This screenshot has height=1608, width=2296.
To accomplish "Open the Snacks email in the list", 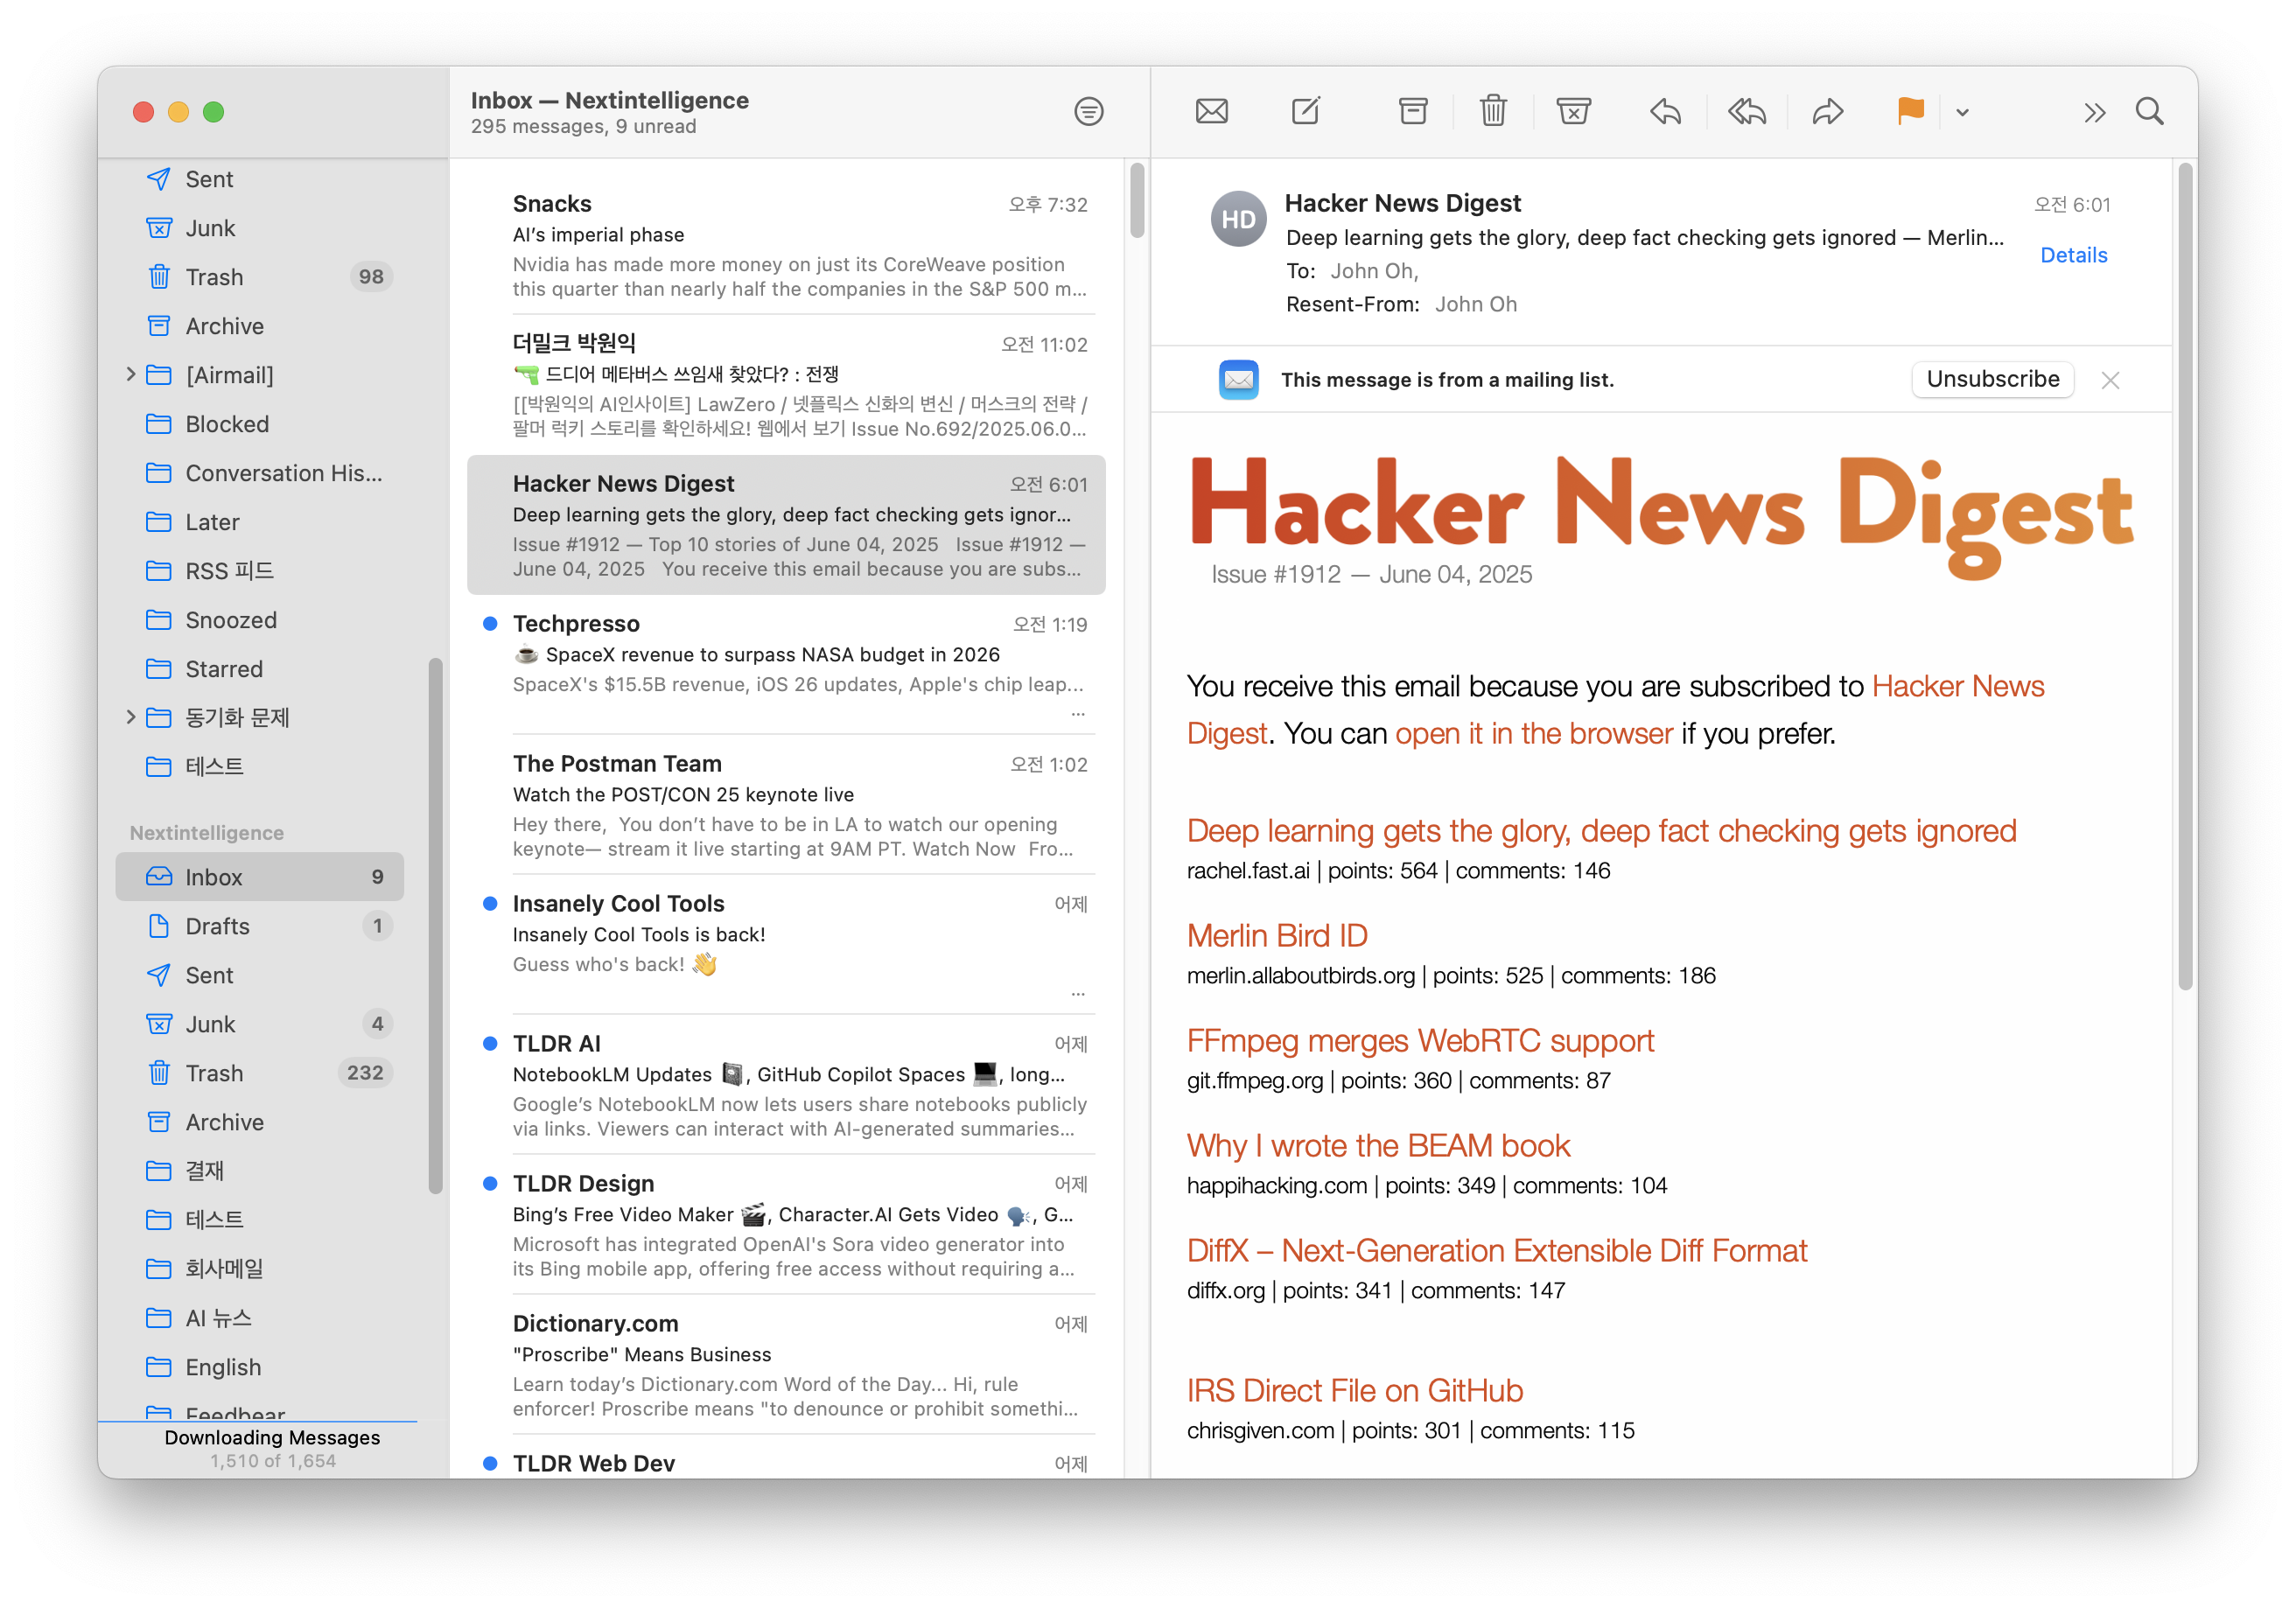I will (787, 246).
